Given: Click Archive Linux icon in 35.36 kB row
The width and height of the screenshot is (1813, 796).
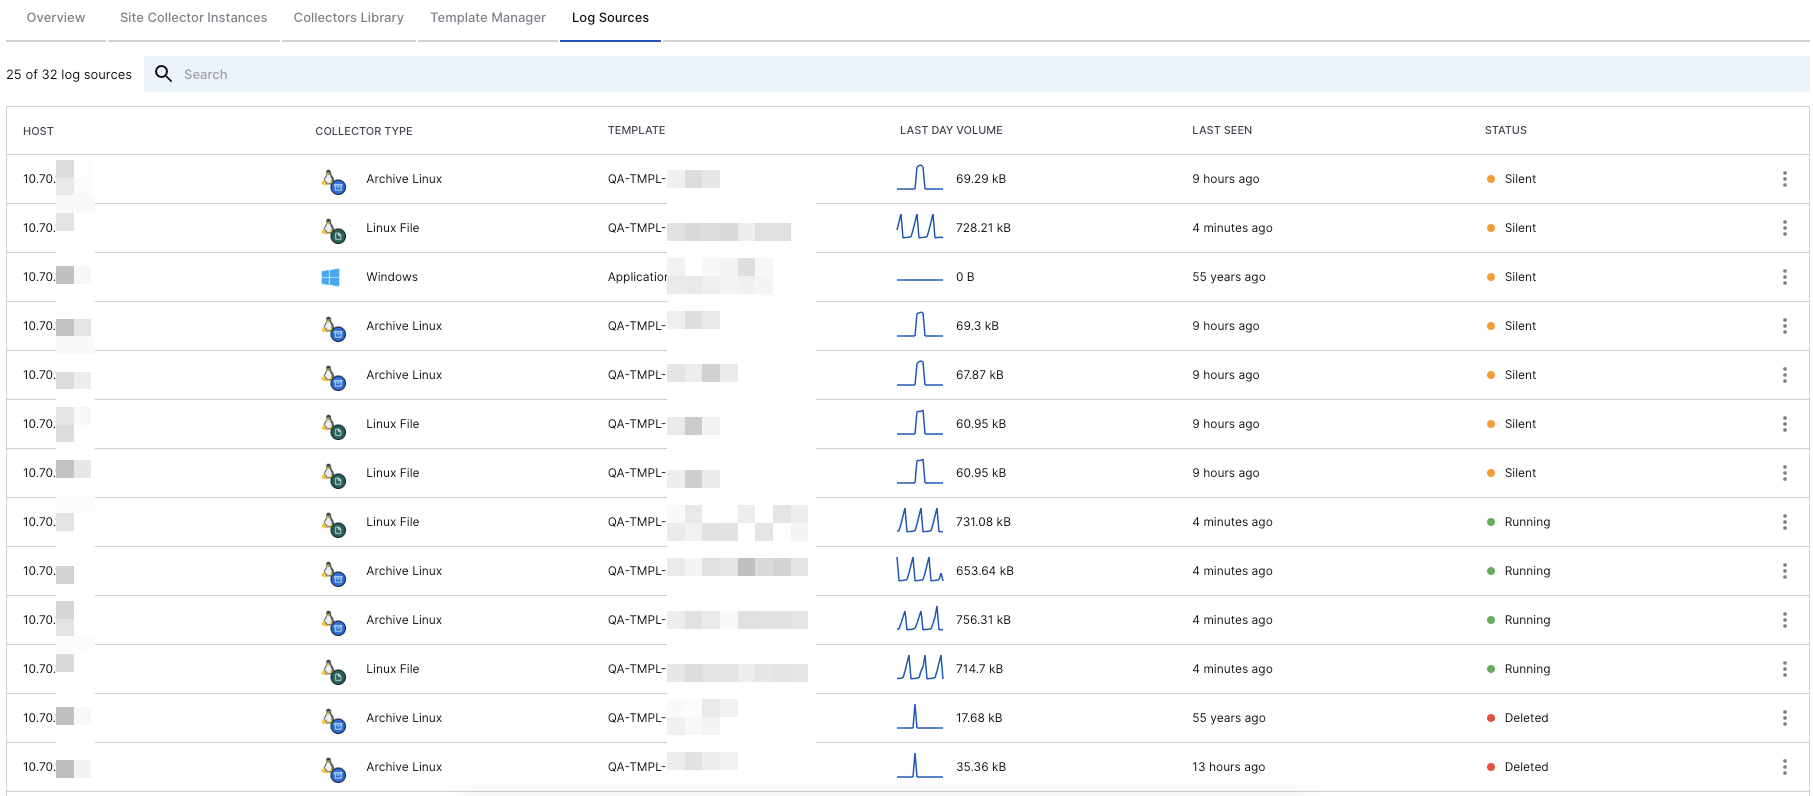Looking at the screenshot, I should [333, 769].
